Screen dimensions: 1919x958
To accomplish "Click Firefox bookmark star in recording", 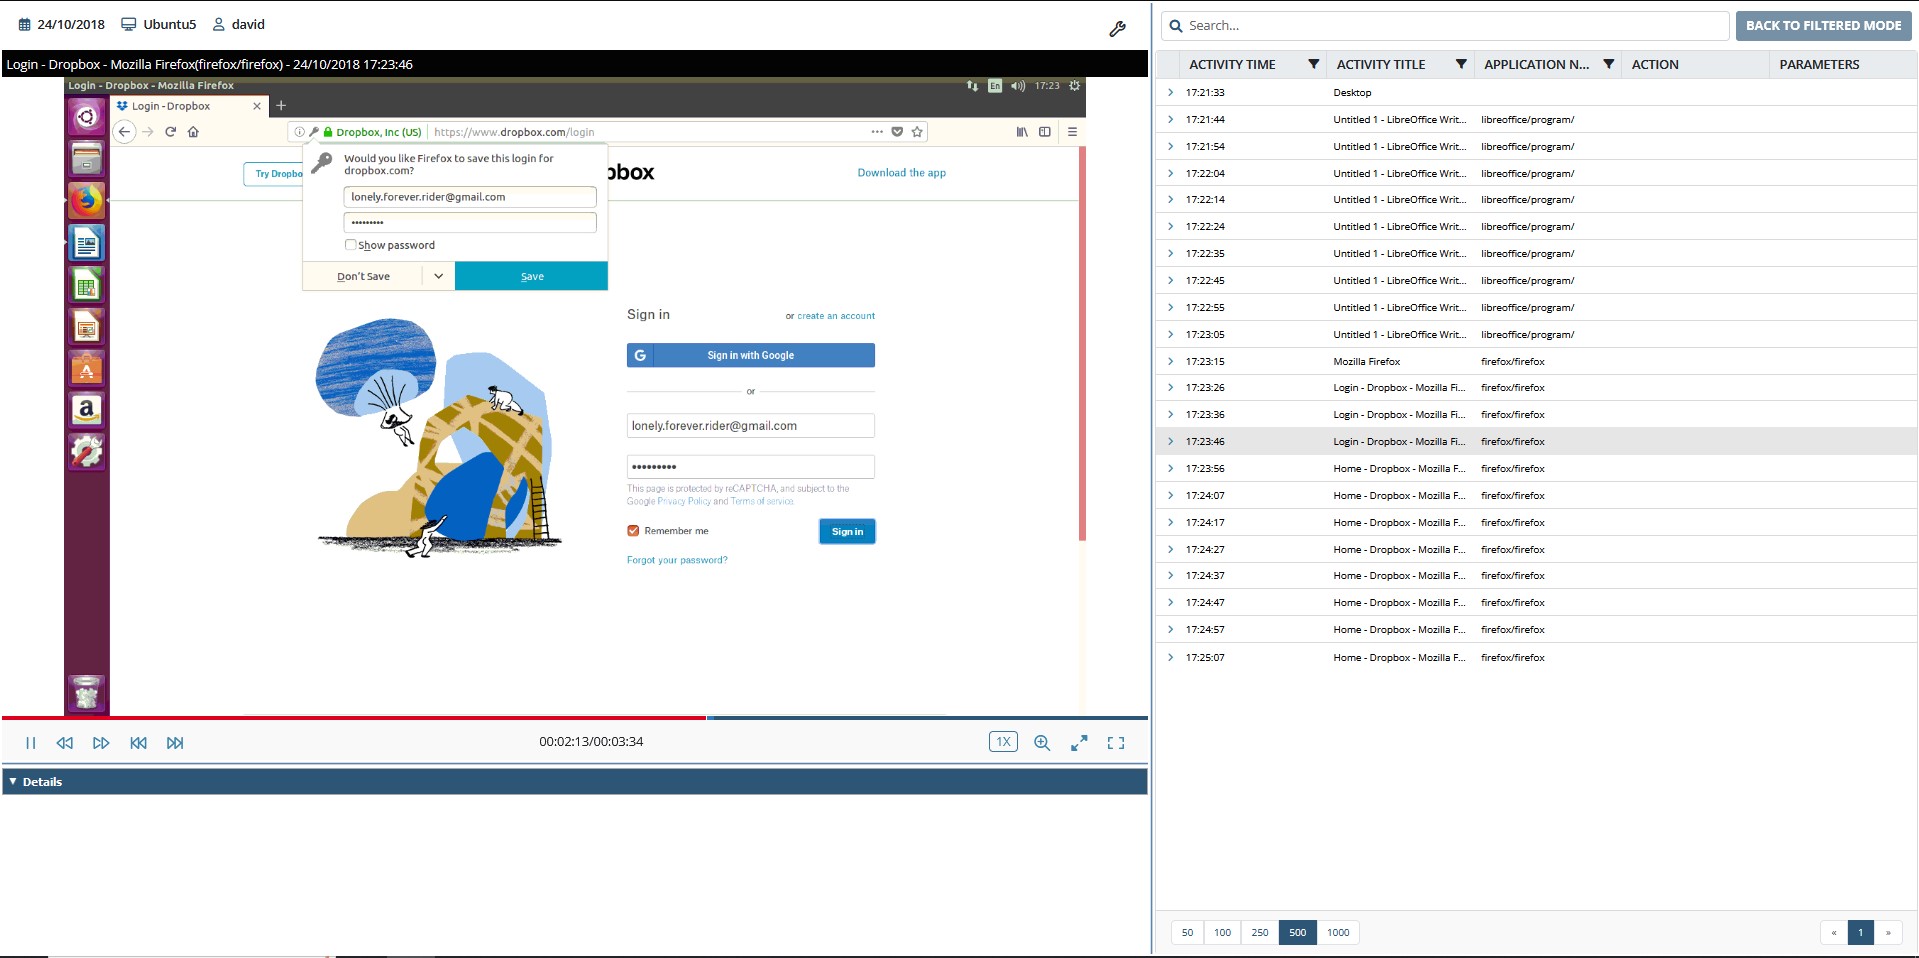I will 917,132.
